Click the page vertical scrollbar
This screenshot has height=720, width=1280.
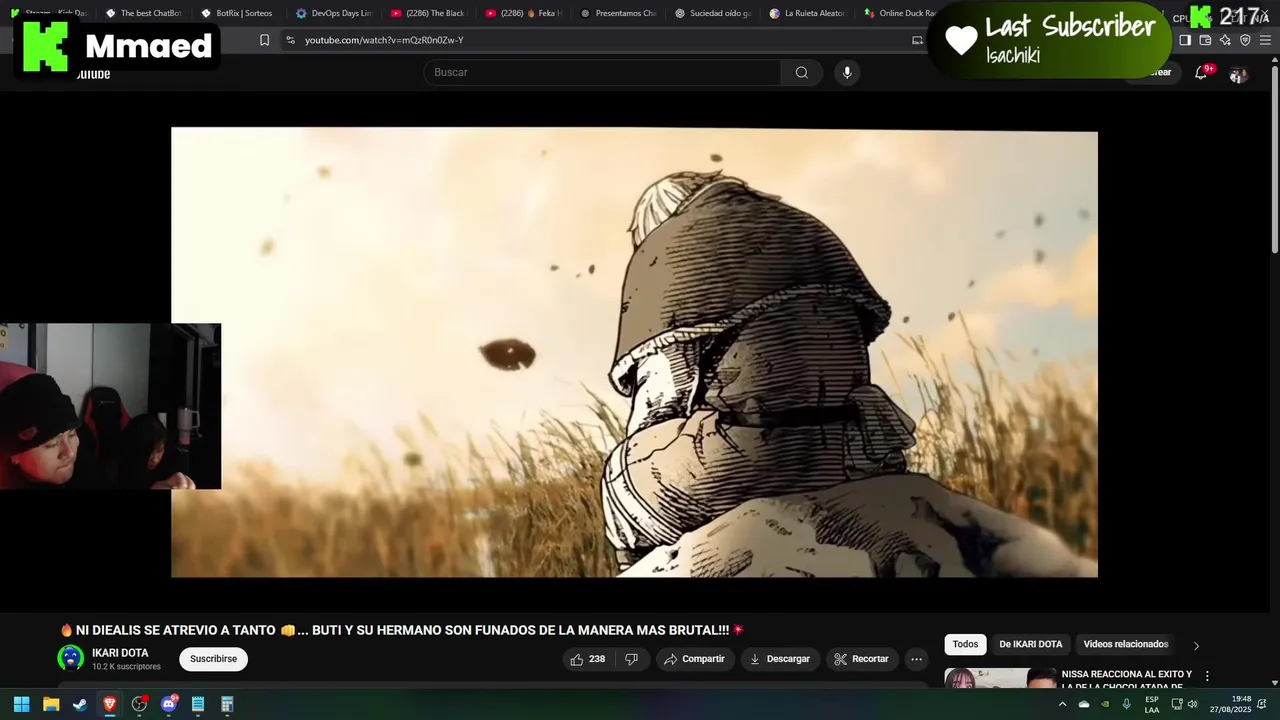[1274, 160]
